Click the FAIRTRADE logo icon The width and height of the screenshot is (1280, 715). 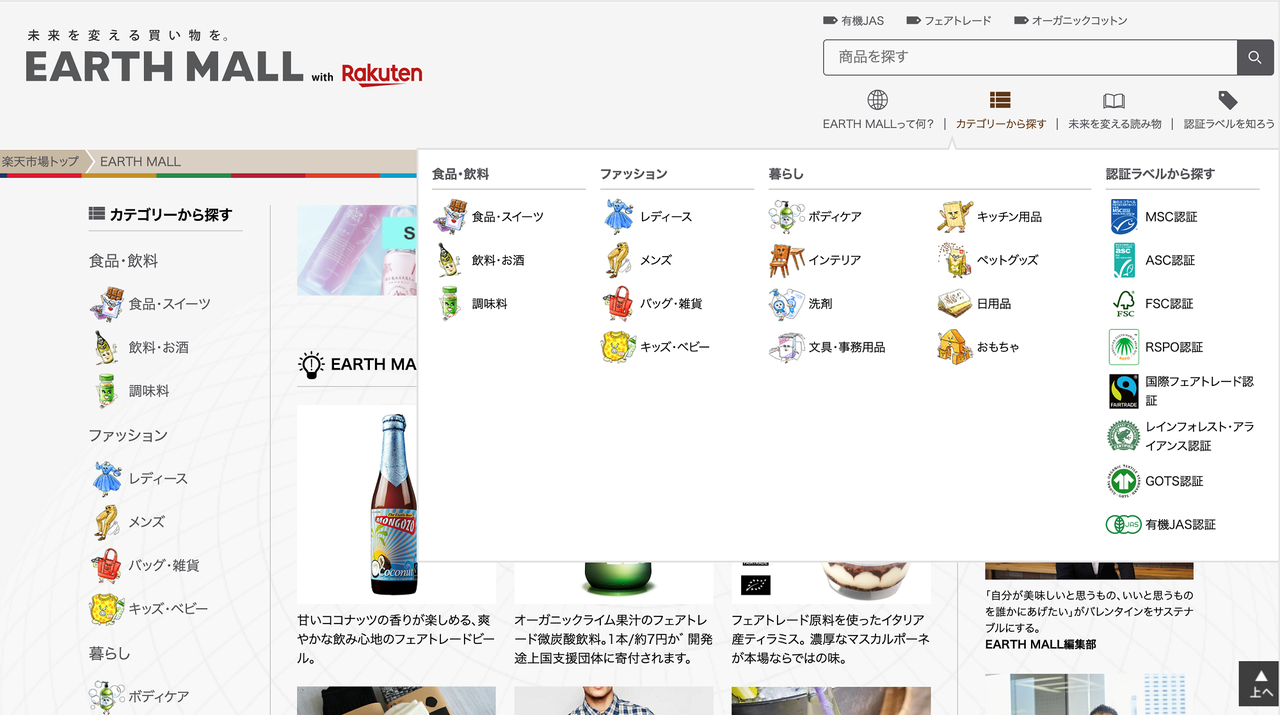[1124, 391]
